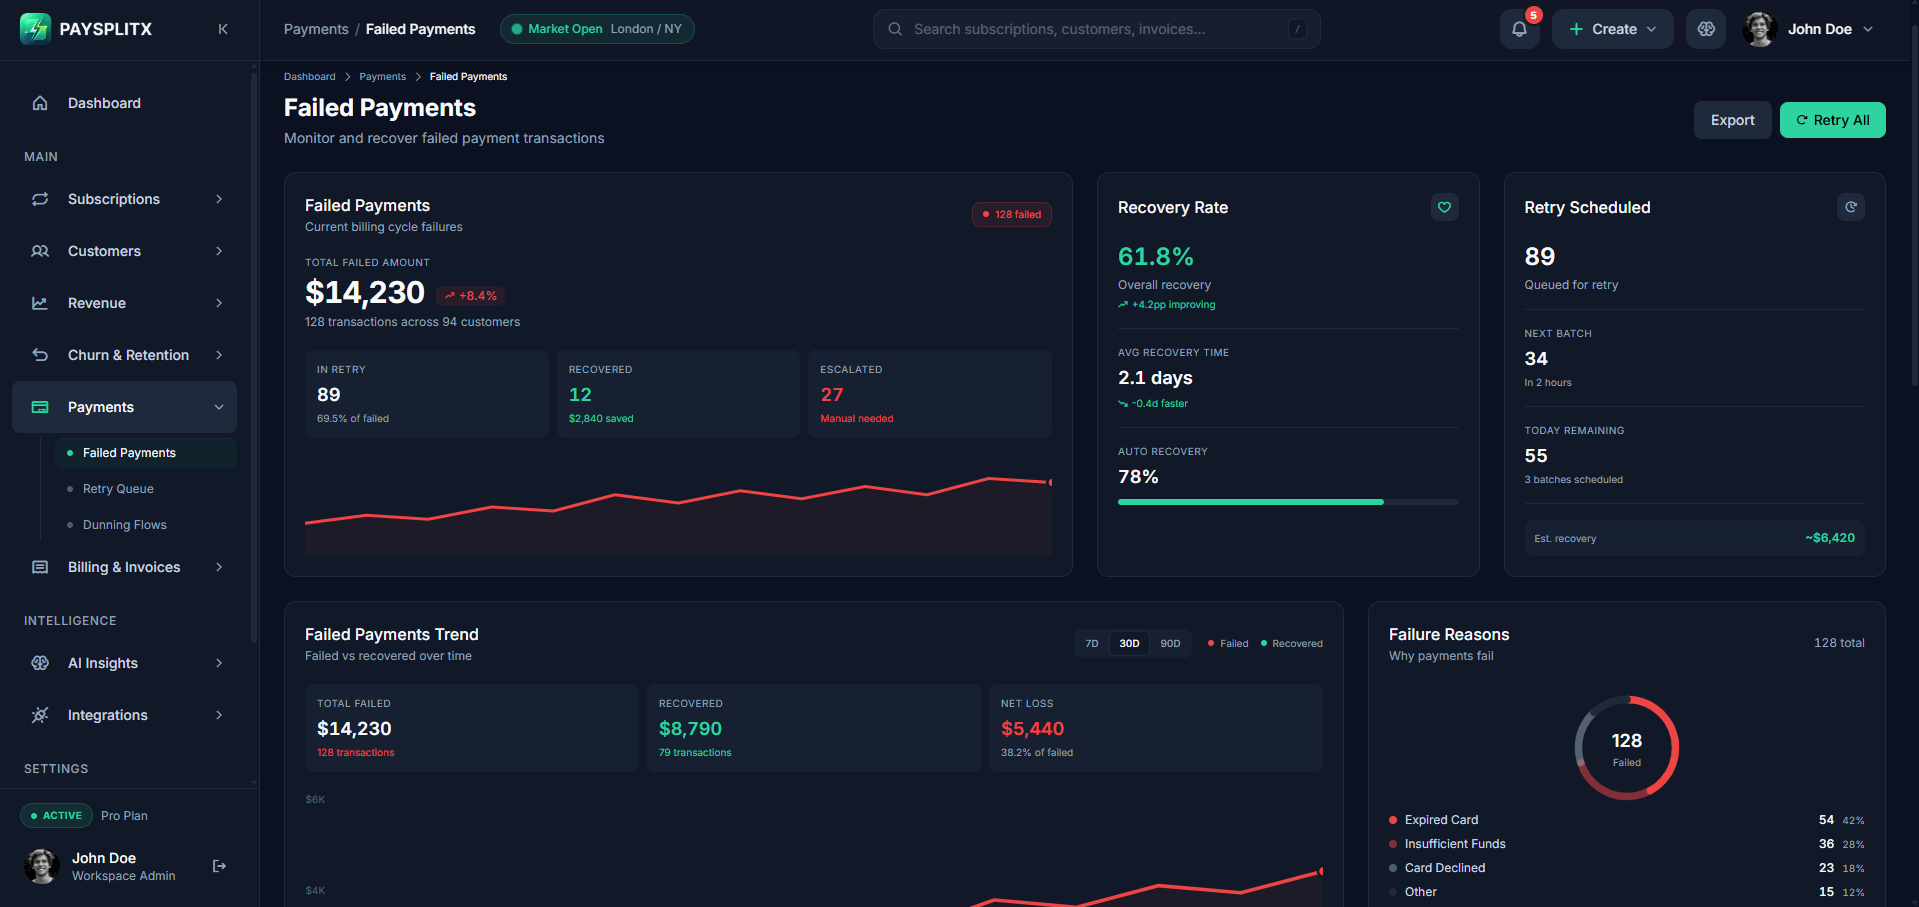This screenshot has height=907, width=1919.
Task: Focus the search subscriptions input field
Action: tap(1096, 29)
